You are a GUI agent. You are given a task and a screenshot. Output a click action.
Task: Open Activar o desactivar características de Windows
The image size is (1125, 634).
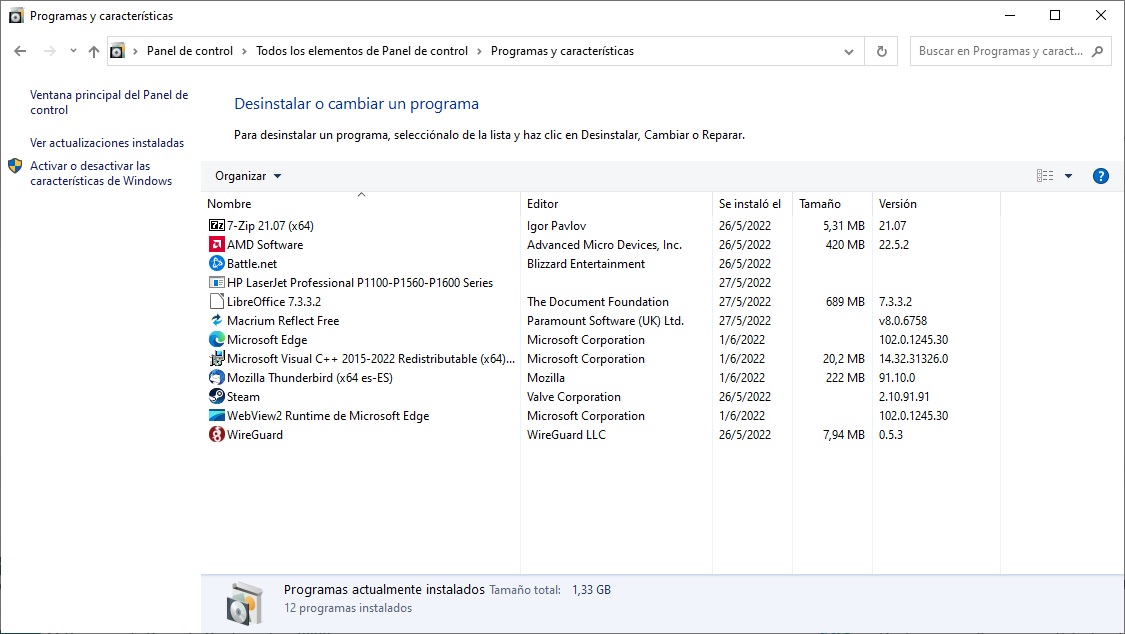coord(101,174)
